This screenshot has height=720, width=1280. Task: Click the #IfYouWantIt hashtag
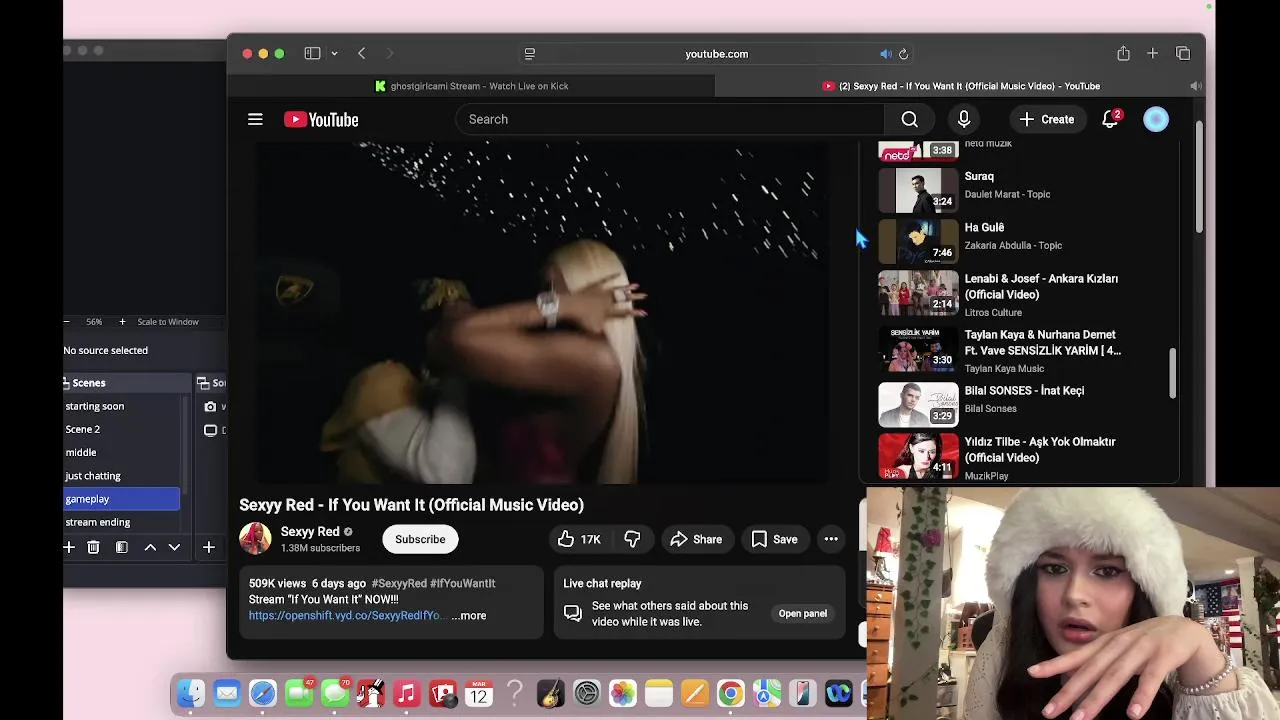click(x=463, y=583)
